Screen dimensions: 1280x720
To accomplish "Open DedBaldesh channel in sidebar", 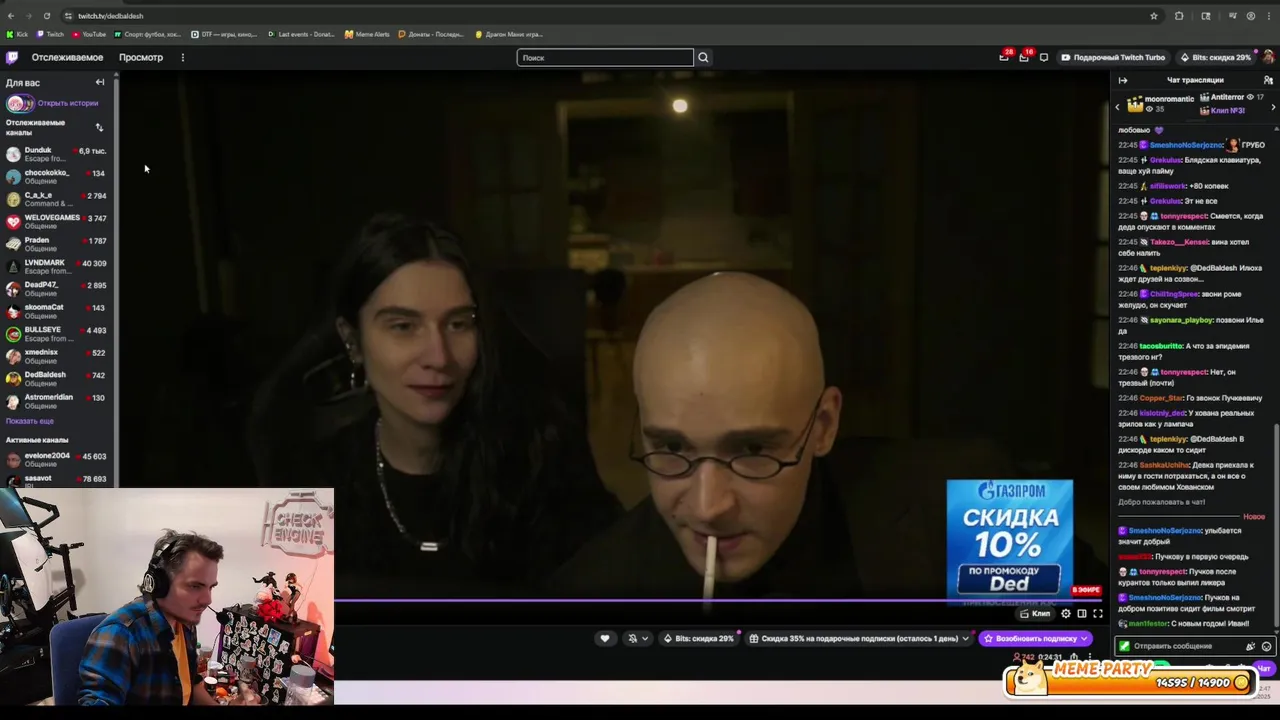I will (56, 379).
